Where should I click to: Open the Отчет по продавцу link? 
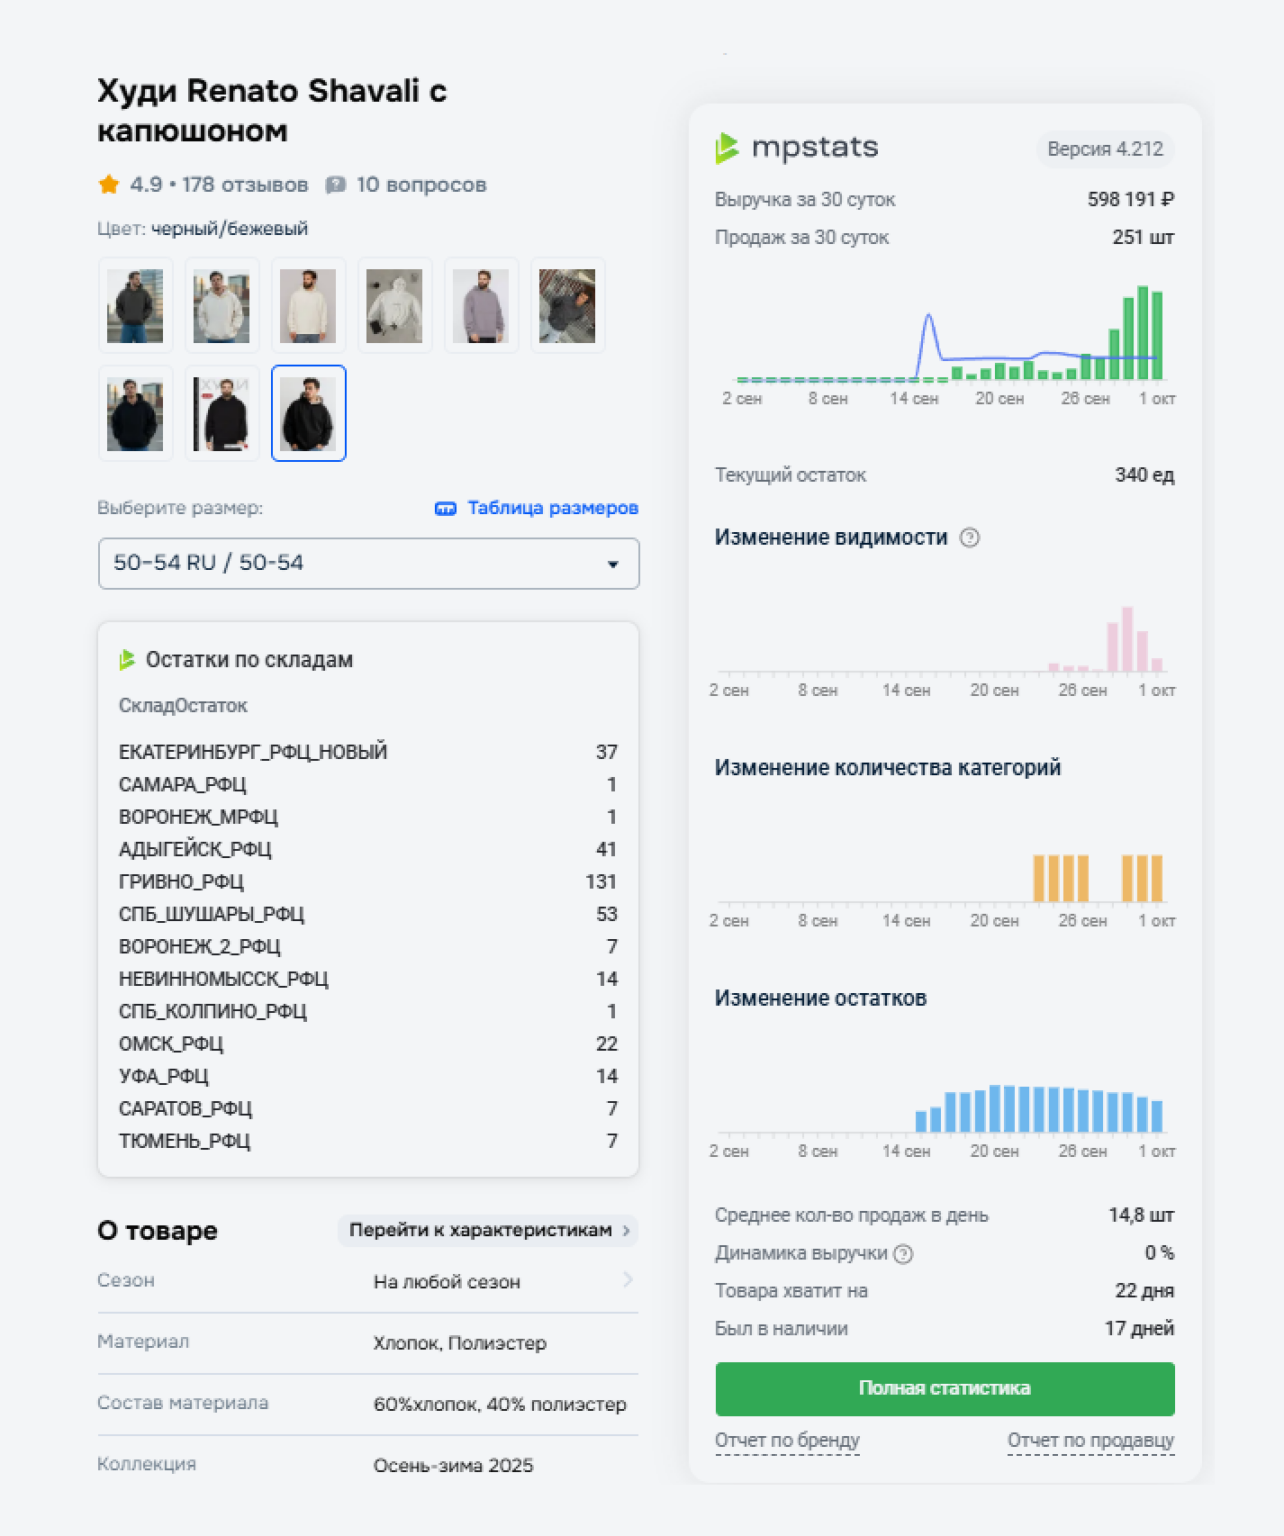(1090, 1440)
